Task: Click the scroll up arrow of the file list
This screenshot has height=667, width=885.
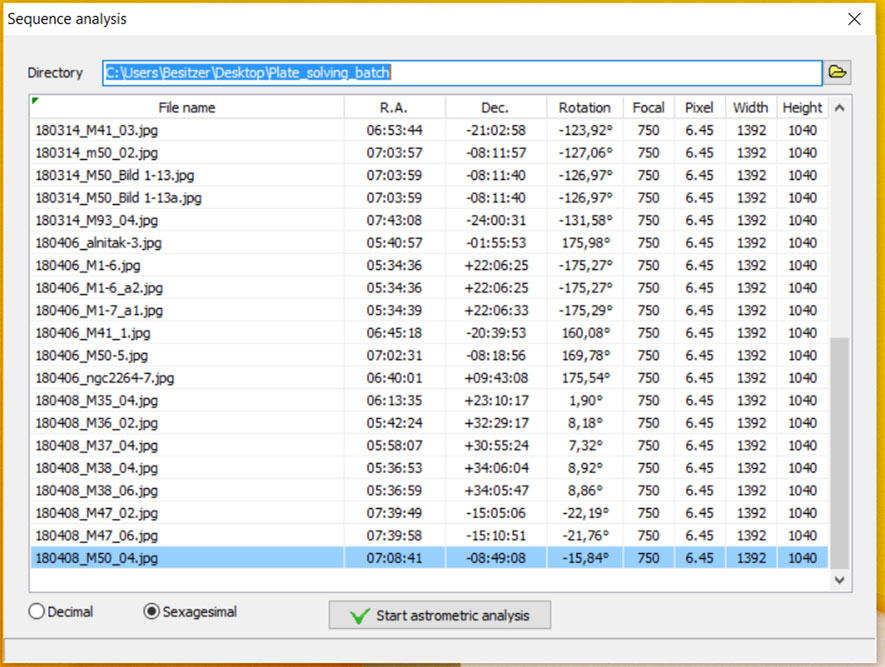Action: pos(839,108)
